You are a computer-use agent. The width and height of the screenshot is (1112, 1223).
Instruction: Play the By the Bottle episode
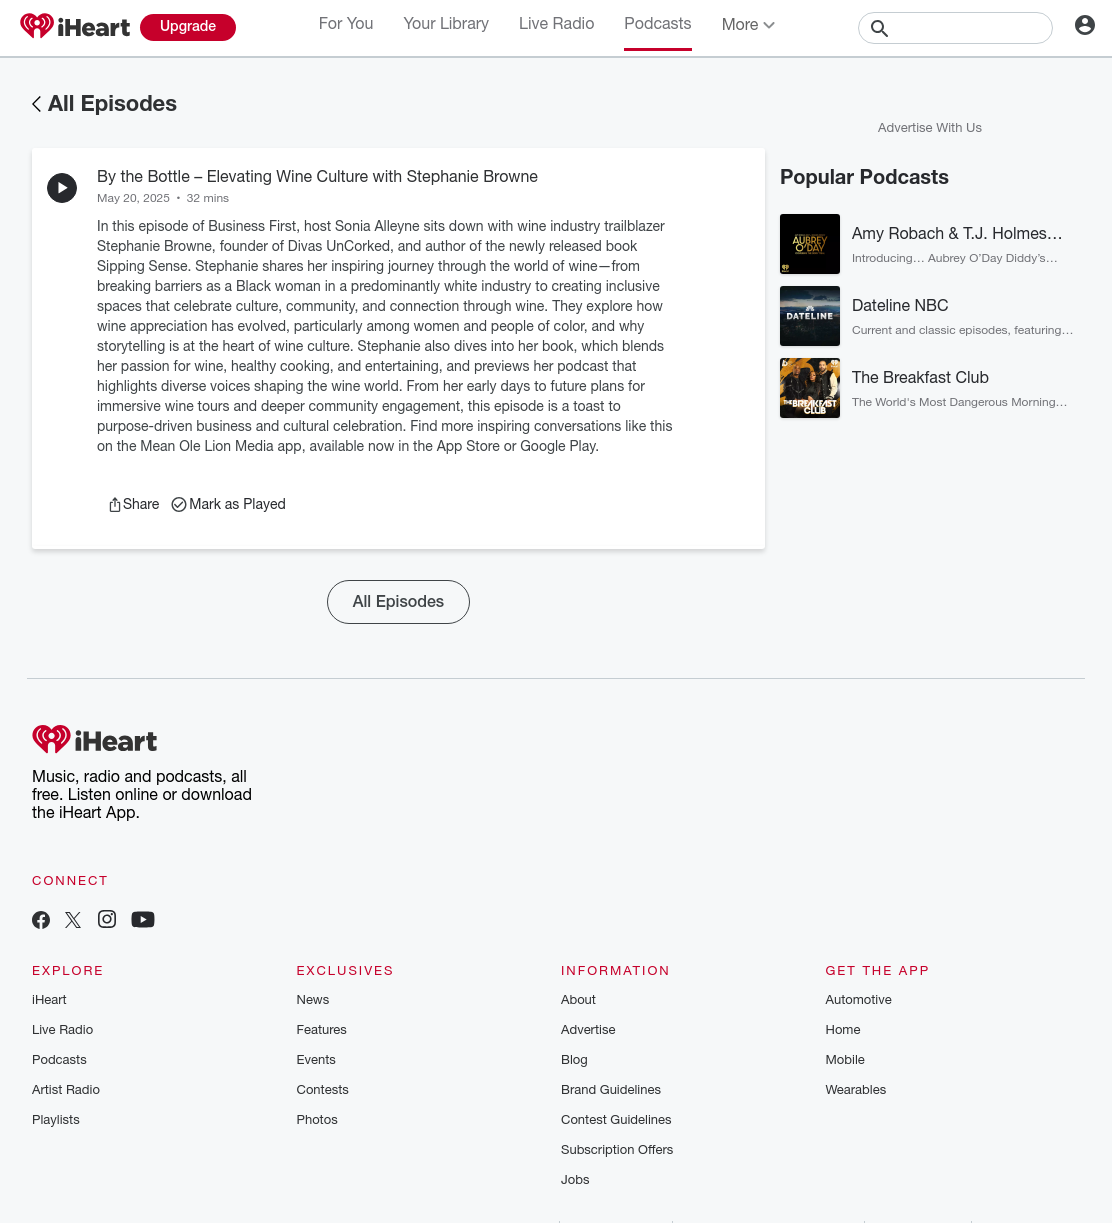click(62, 188)
